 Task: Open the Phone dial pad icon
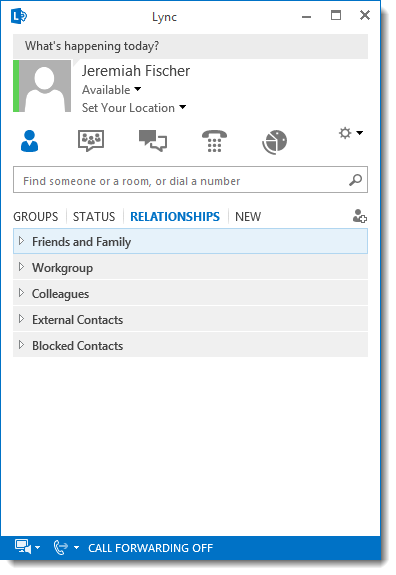[214, 141]
